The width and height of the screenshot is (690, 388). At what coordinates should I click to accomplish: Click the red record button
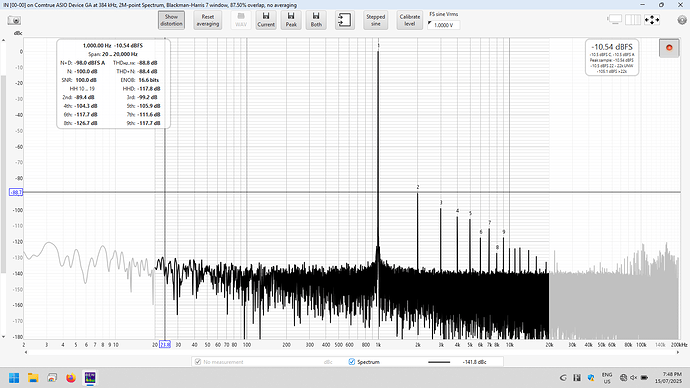pyautogui.click(x=669, y=48)
